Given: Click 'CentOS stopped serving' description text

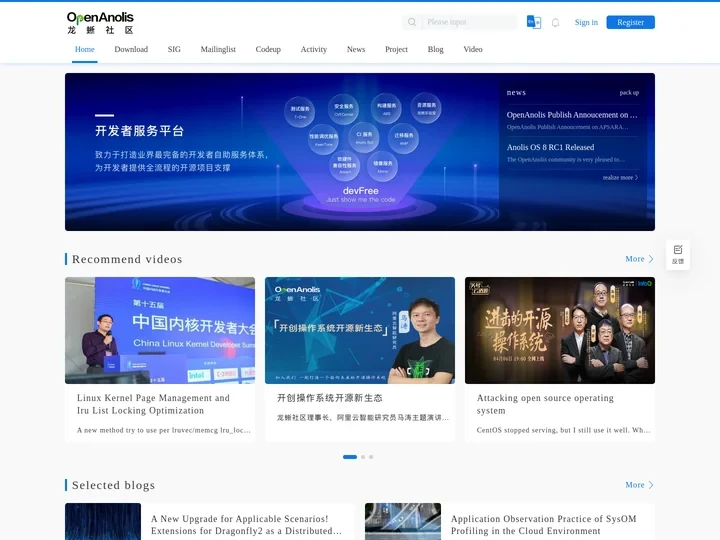Looking at the screenshot, I should coord(563,430).
